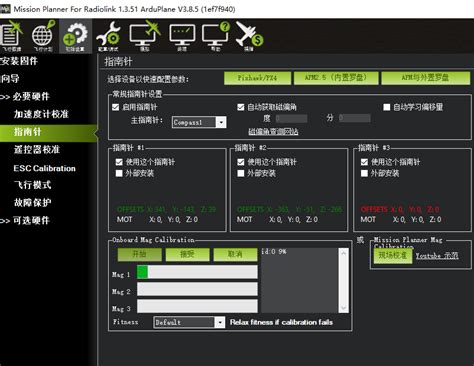Click the Mag 1 progress bar

coord(197,272)
